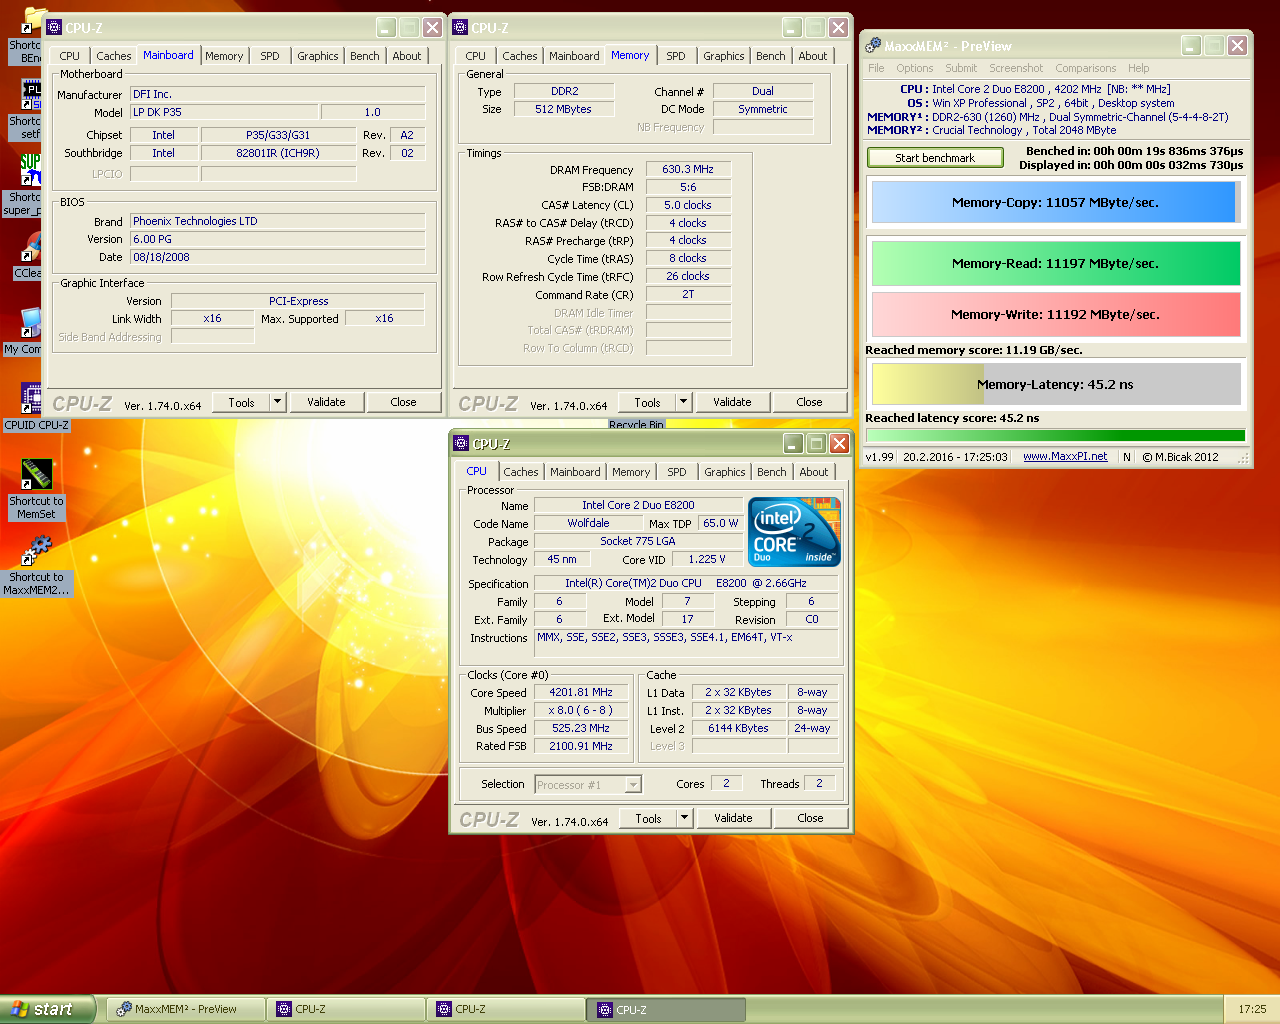Select About tab in Memory CPU-Z window
The width and height of the screenshot is (1280, 1024).
click(813, 56)
